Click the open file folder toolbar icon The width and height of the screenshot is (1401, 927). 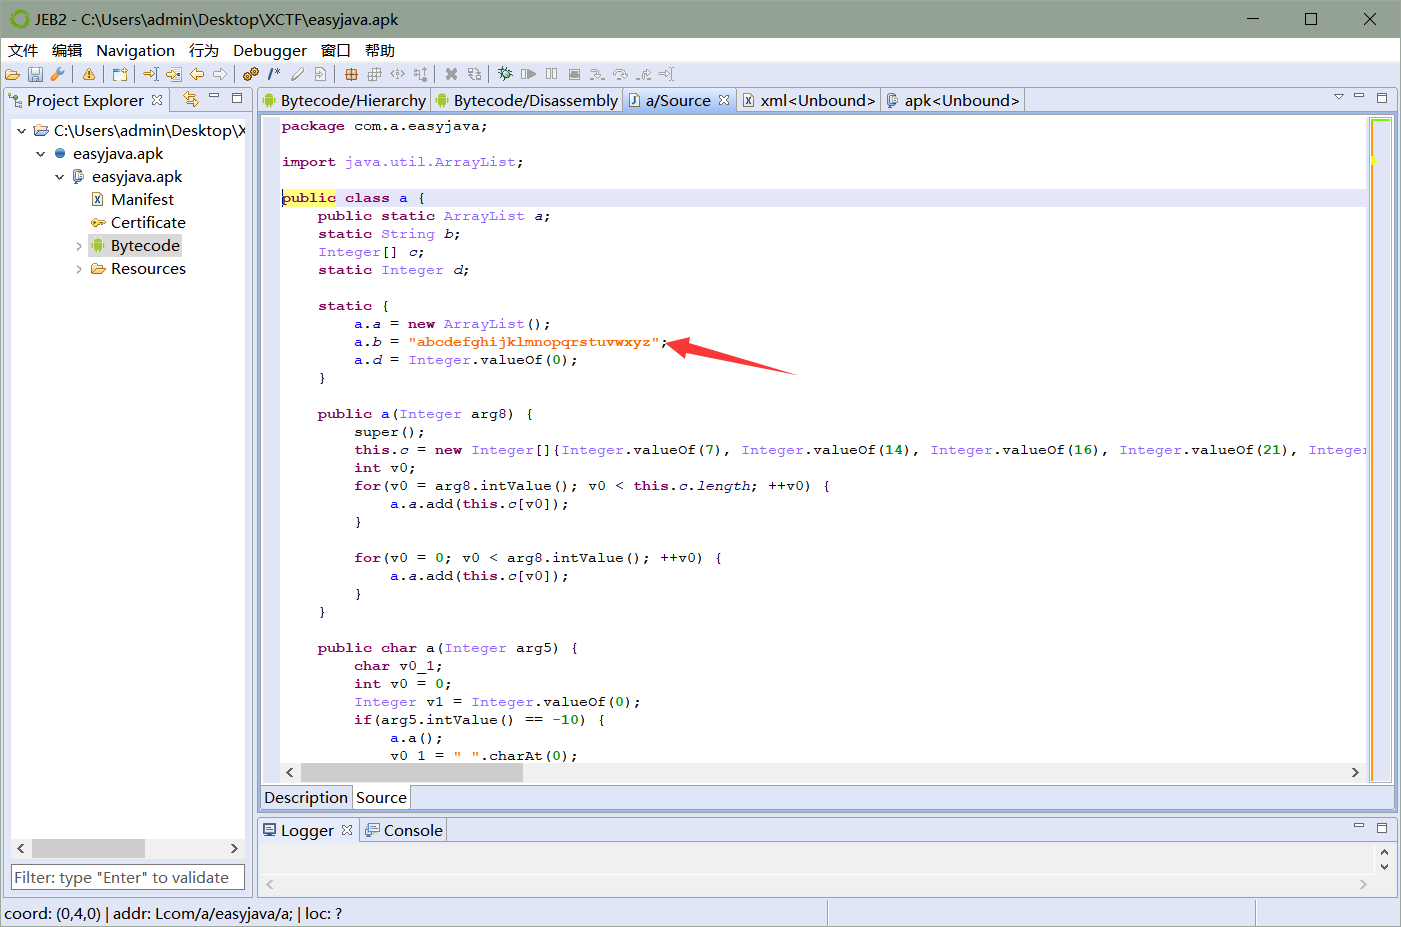12,74
